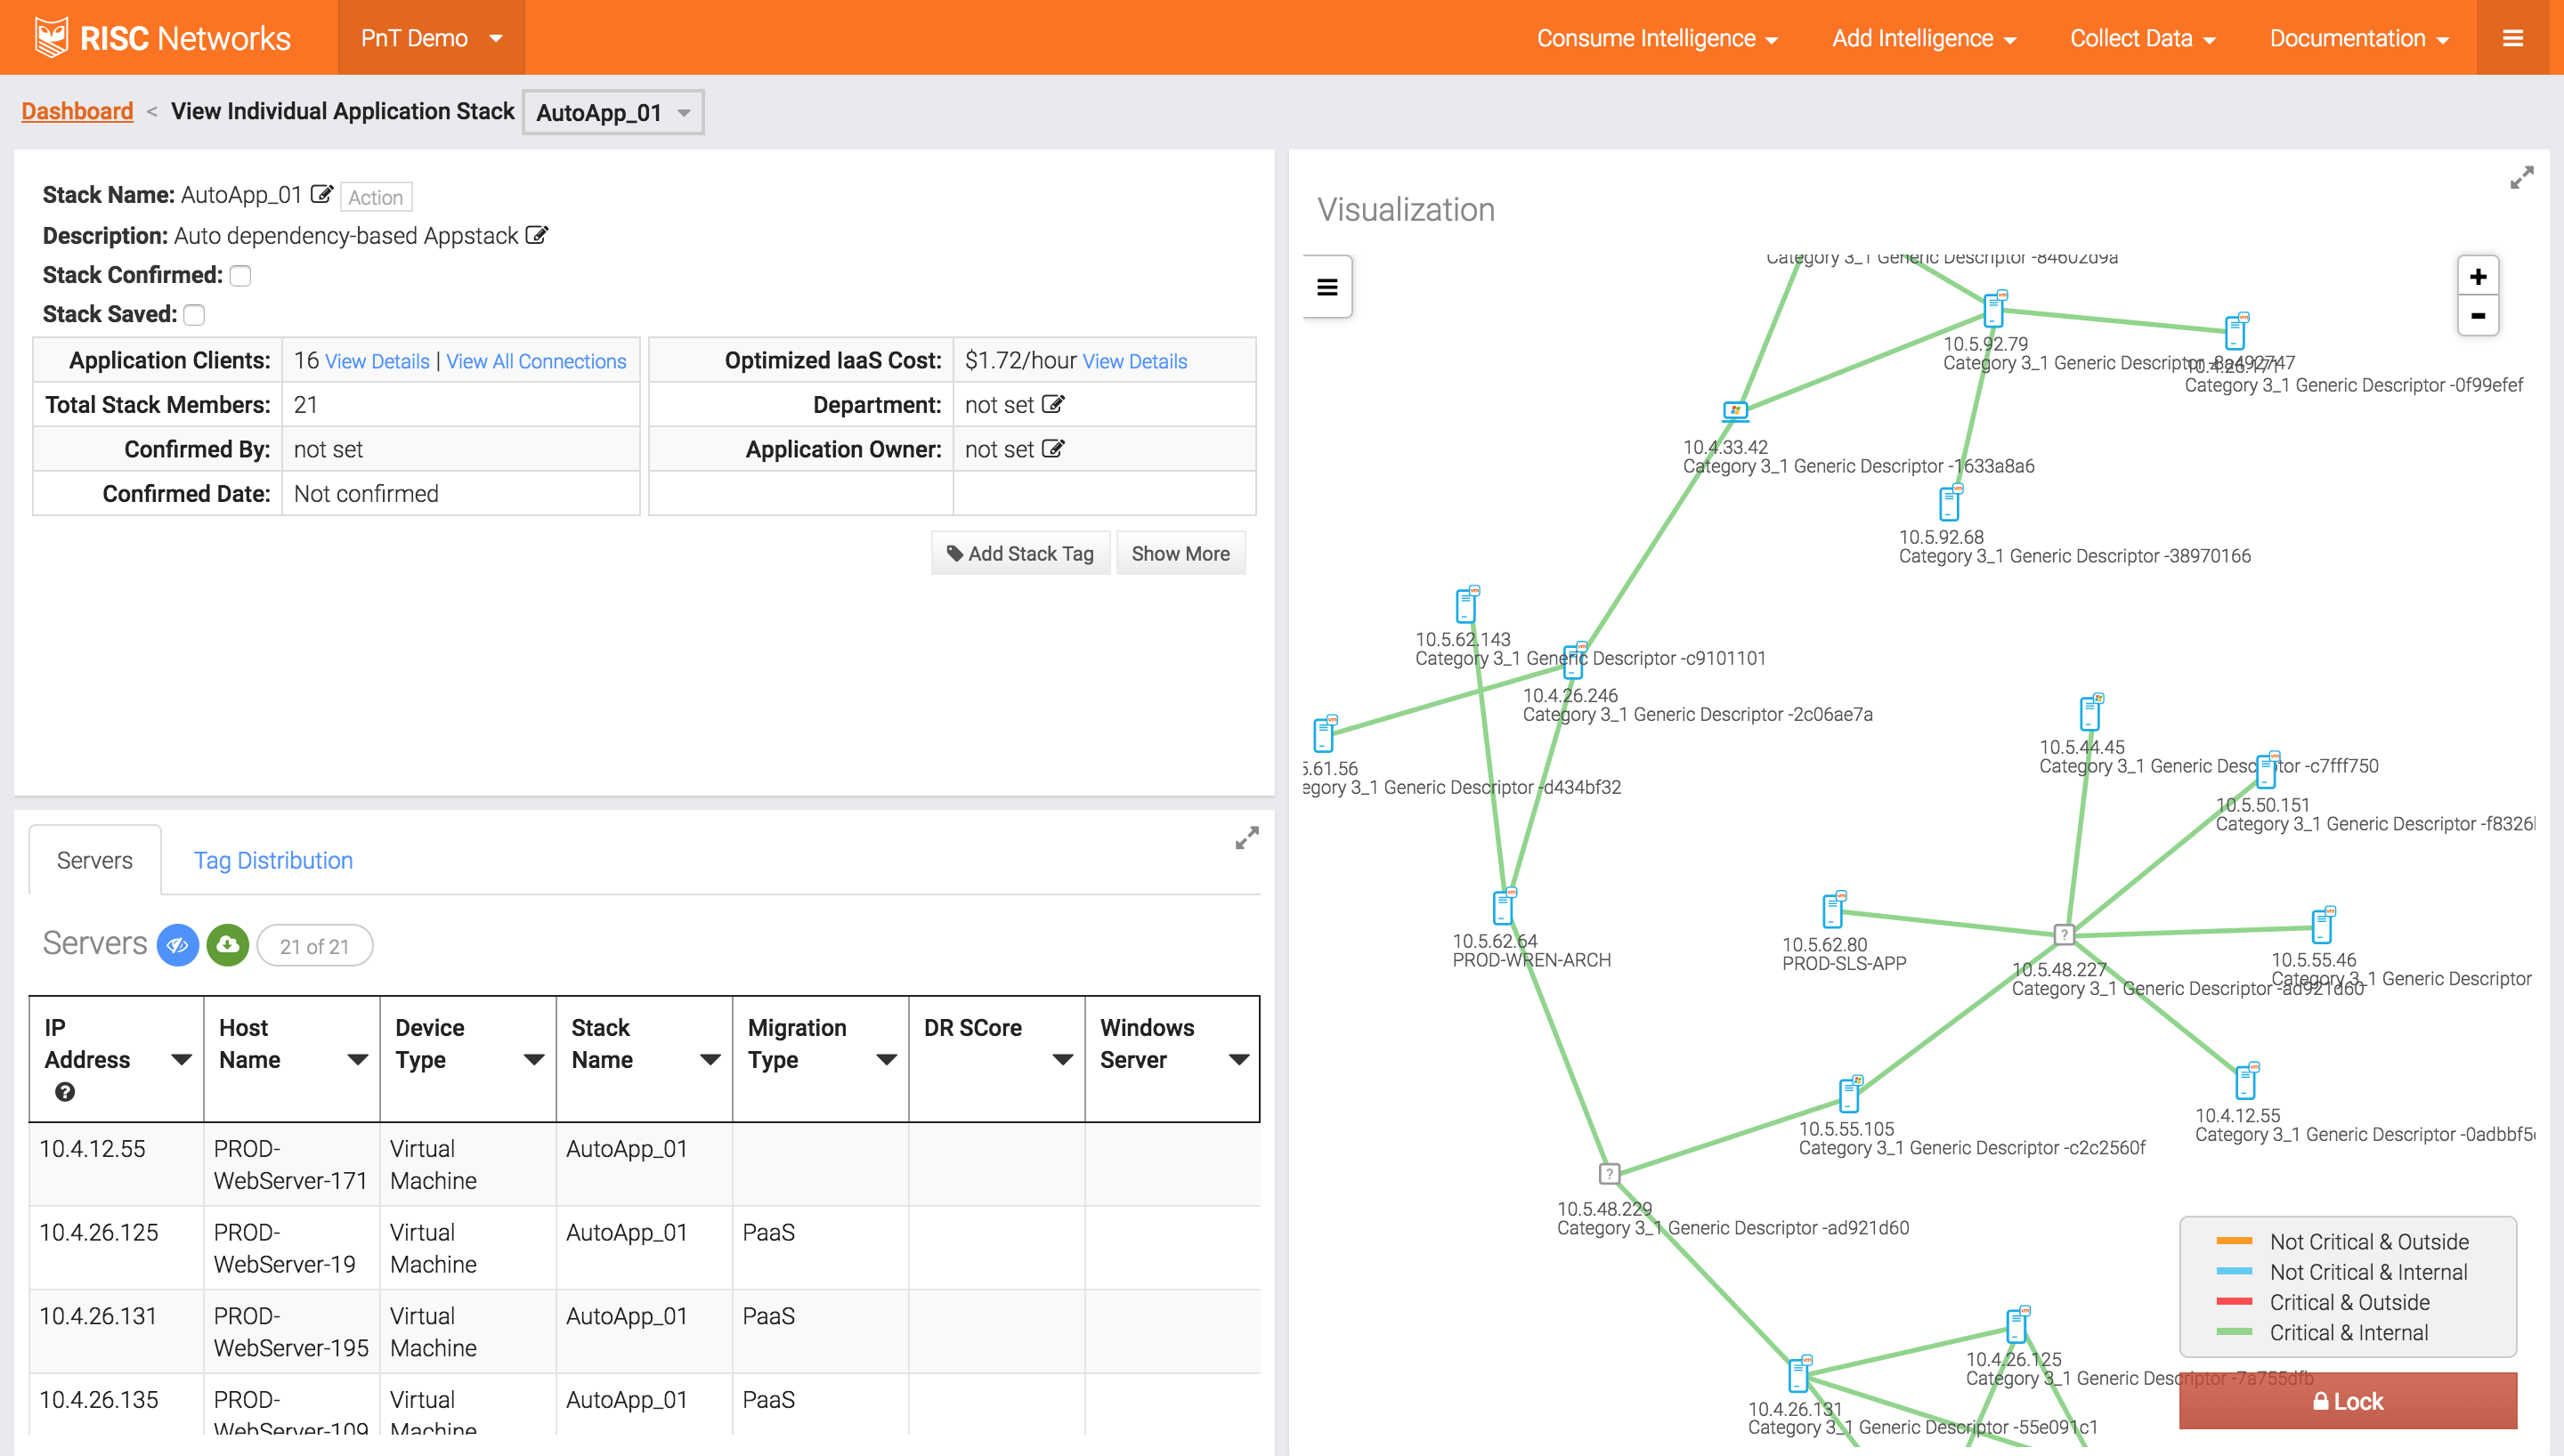Open View All Connections link
The image size is (2564, 1456).
(536, 361)
